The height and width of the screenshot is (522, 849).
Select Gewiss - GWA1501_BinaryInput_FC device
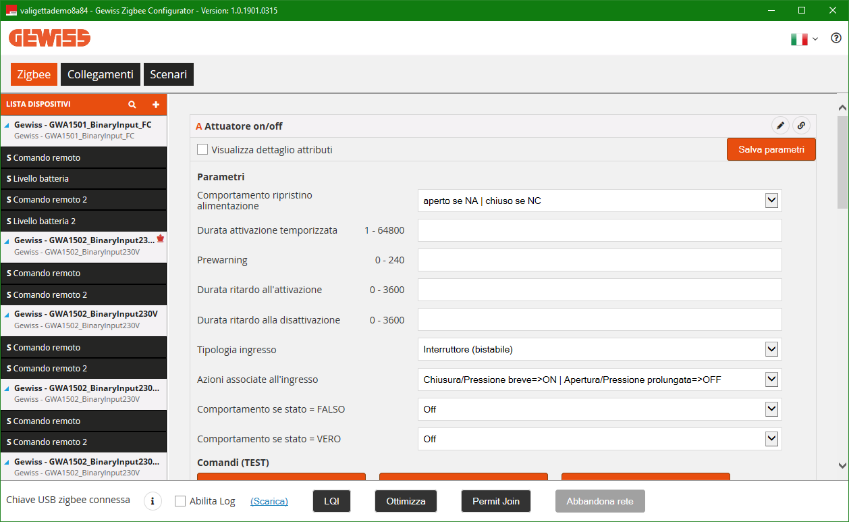[x=84, y=130]
